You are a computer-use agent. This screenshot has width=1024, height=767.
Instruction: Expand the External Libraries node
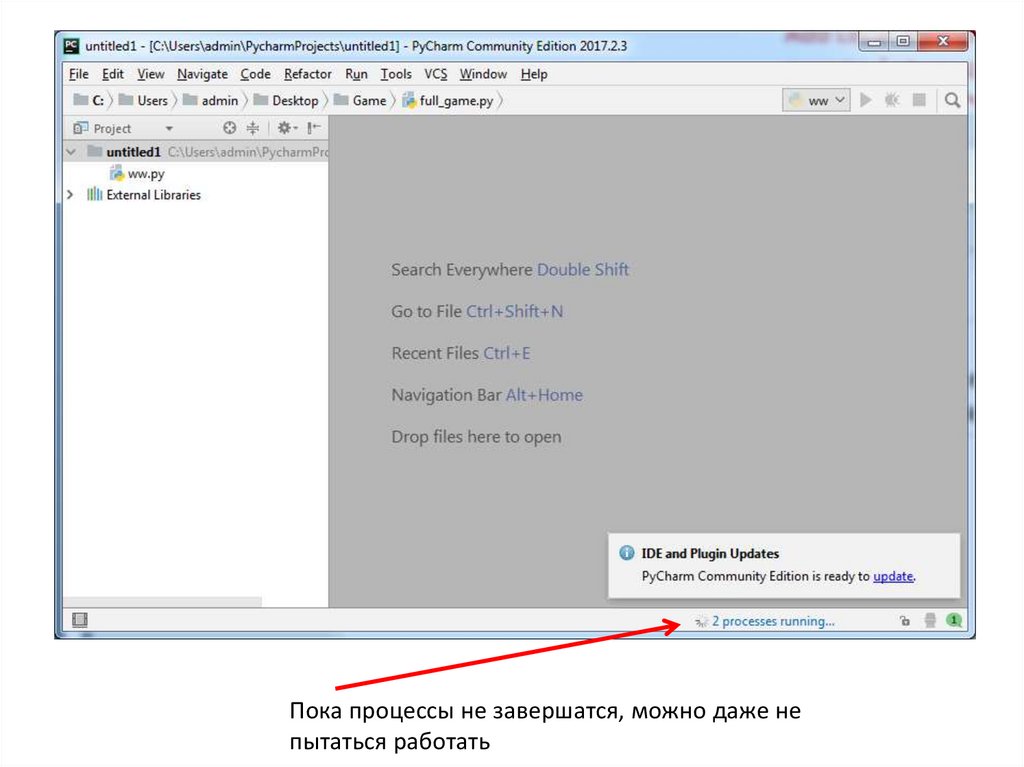click(70, 195)
